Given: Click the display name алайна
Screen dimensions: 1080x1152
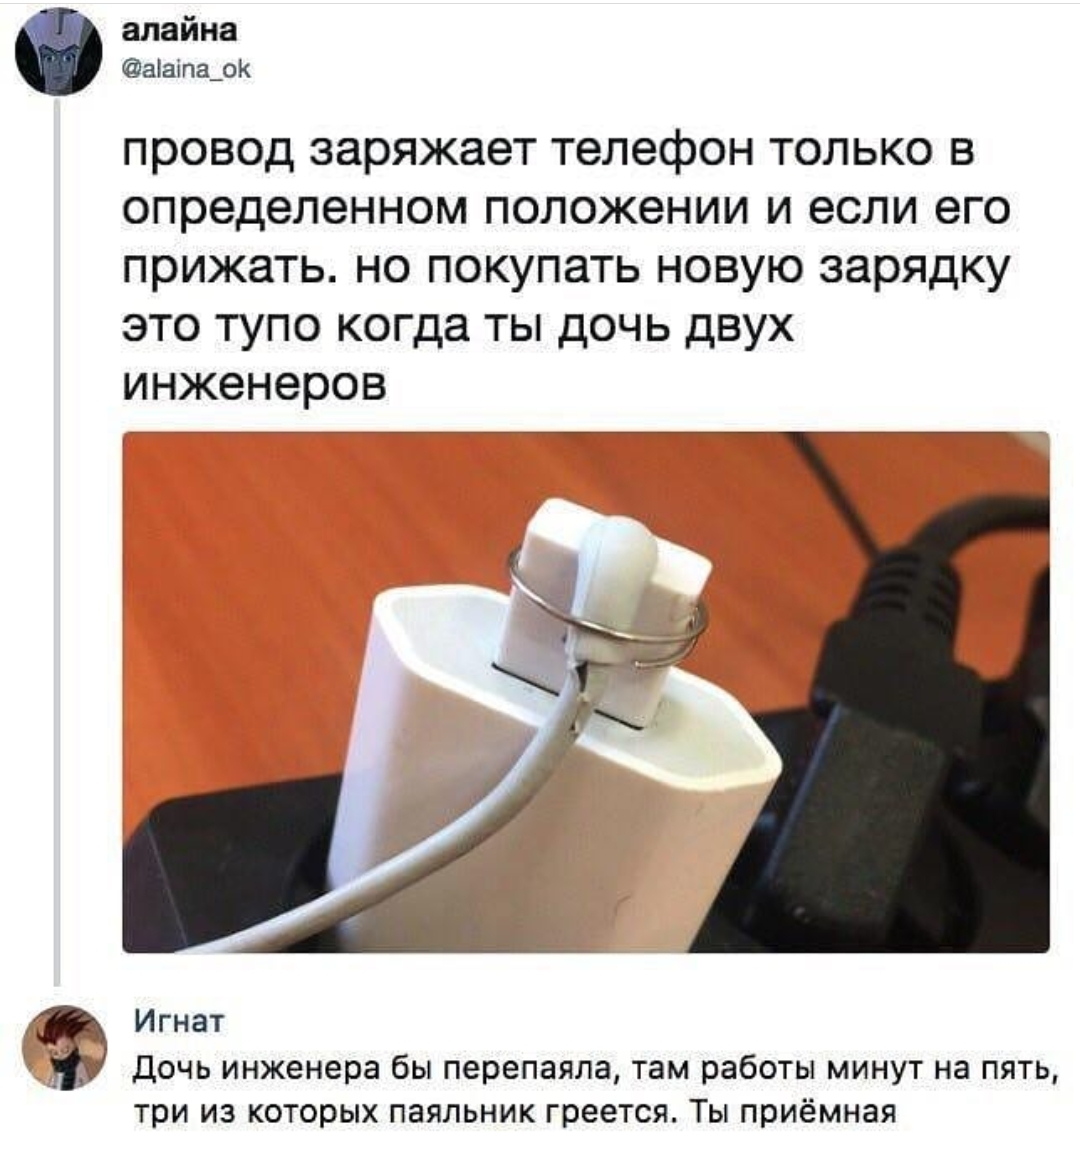Looking at the screenshot, I should (179, 31).
